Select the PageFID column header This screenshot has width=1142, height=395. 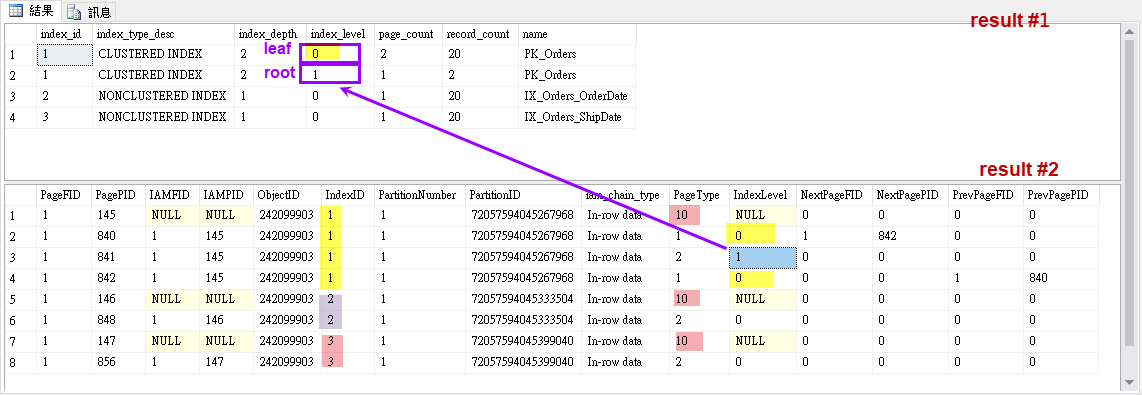[x=64, y=195]
